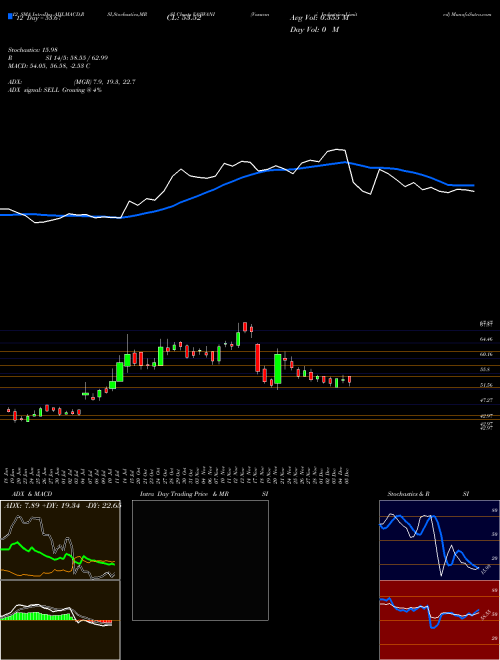Click the 51.56 price axis label
The height and width of the screenshot is (660, 500).
coord(486,385)
